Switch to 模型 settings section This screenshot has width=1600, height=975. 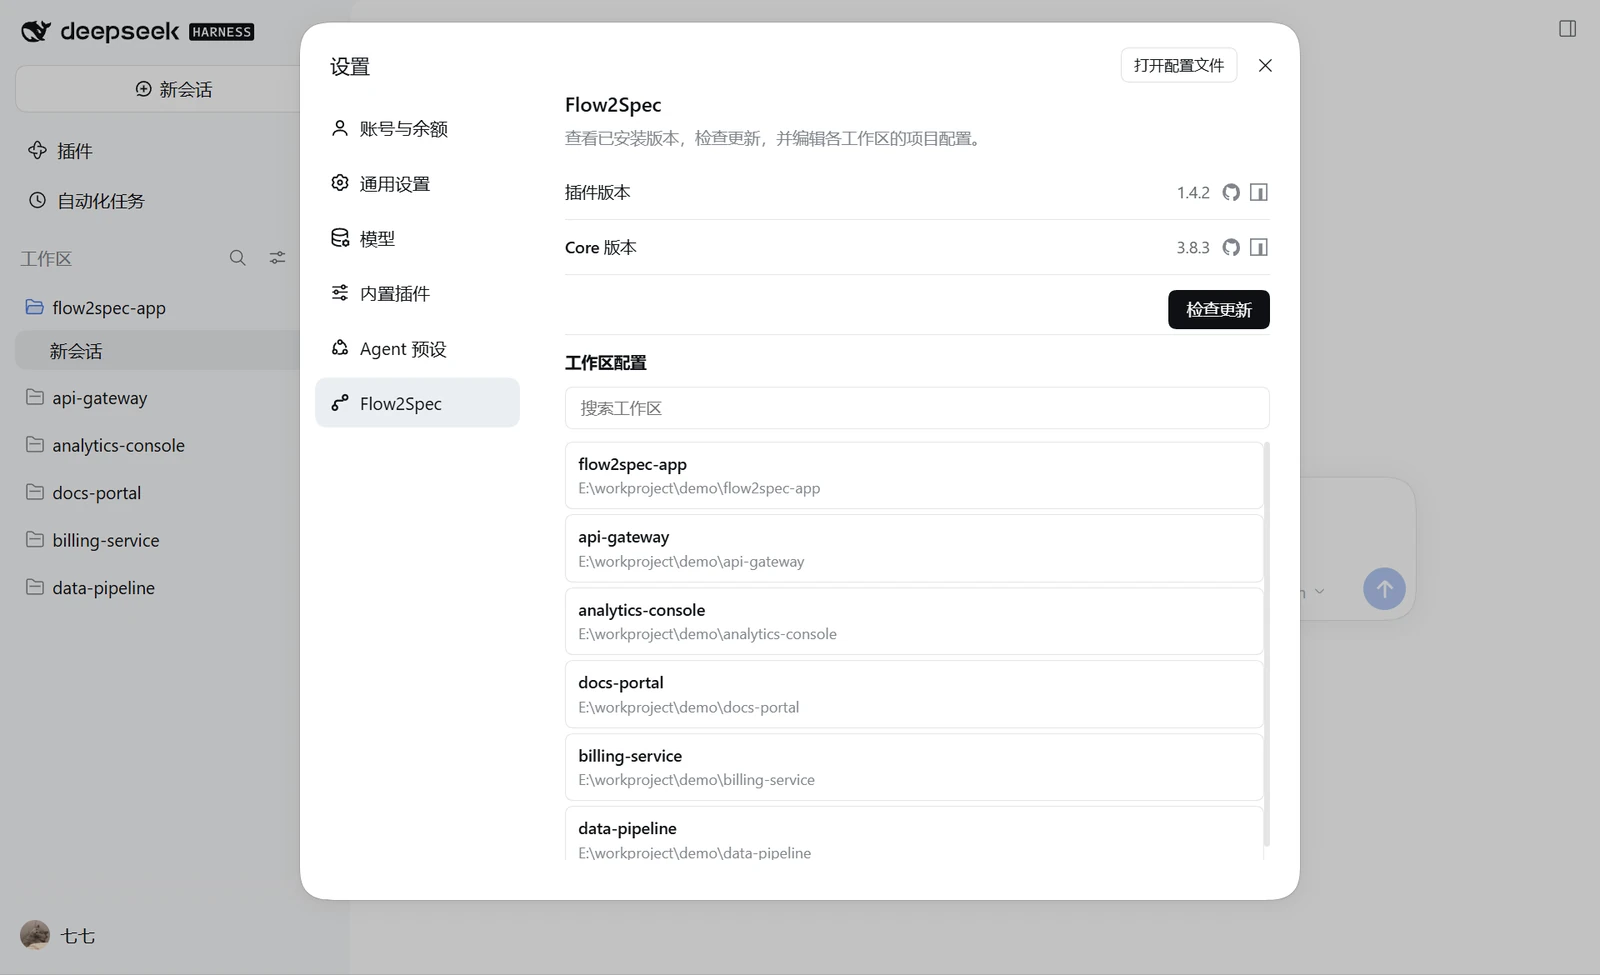click(417, 238)
